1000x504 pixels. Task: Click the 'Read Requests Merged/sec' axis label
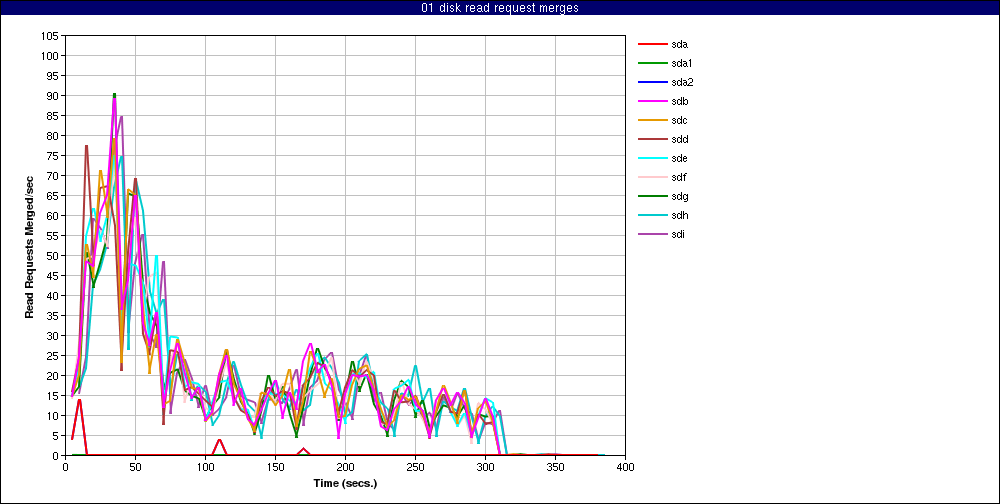point(29,246)
